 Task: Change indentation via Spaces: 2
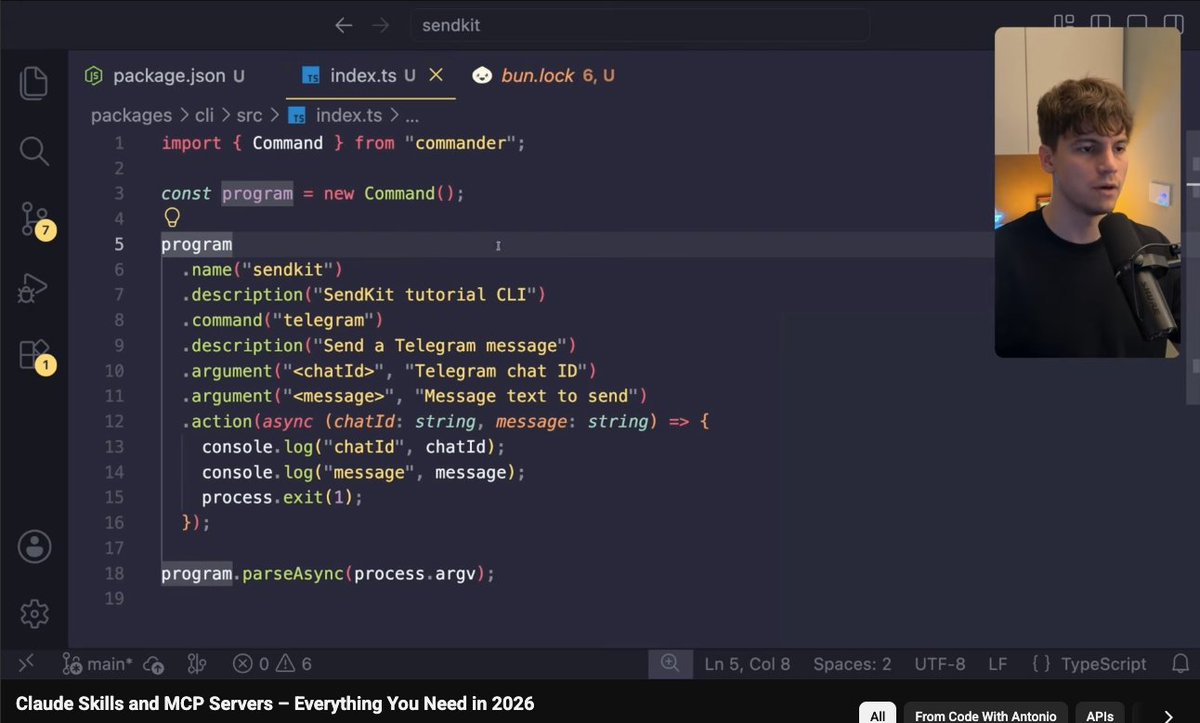852,664
